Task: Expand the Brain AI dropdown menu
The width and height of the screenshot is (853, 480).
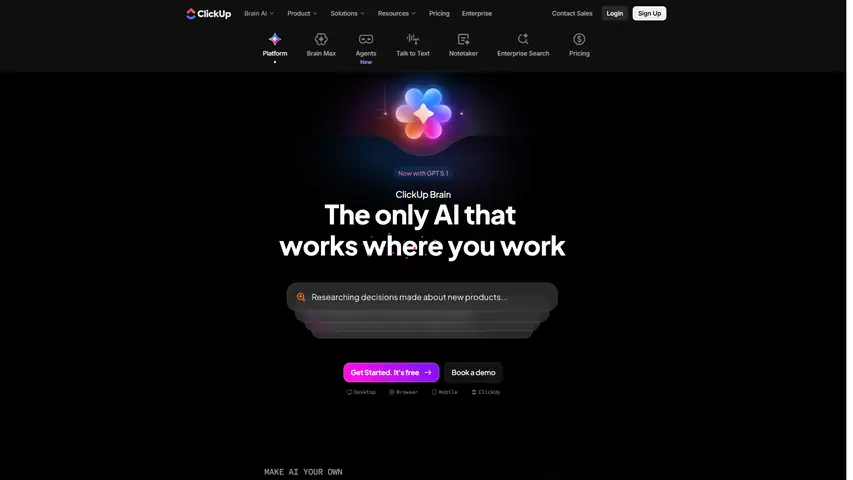Action: [259, 14]
